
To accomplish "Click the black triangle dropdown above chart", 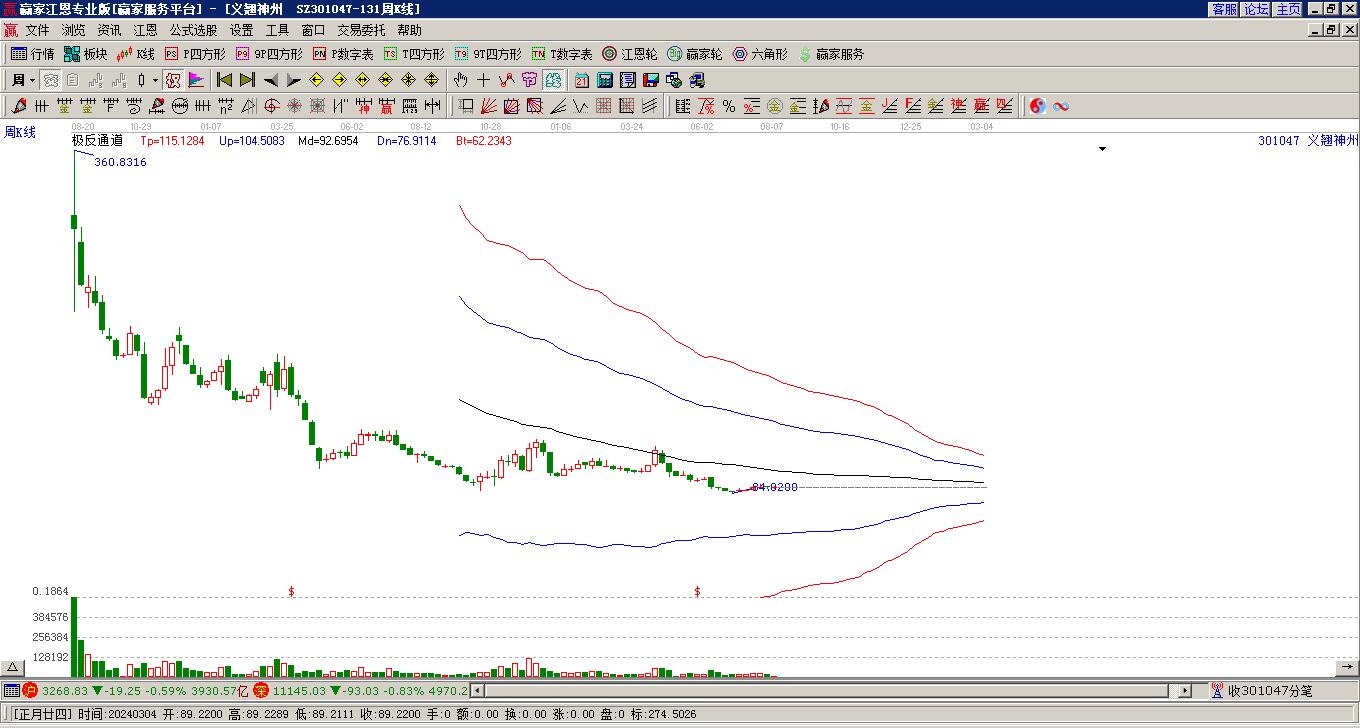I will tap(1103, 149).
